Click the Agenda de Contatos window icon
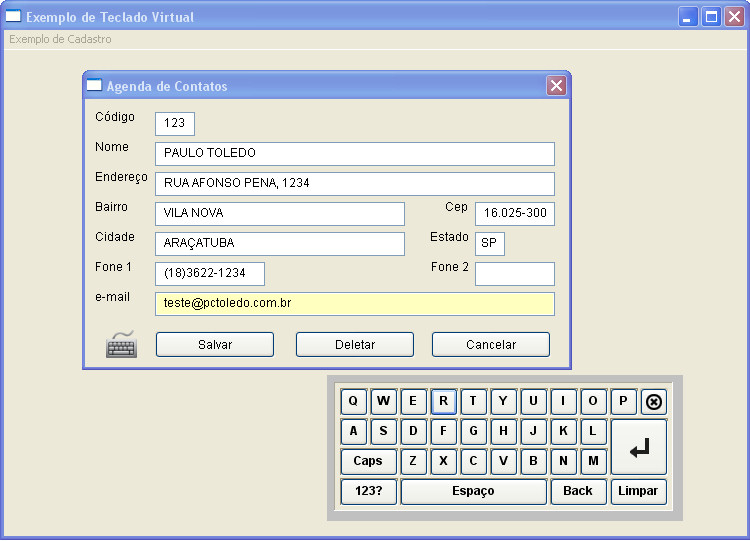The width and height of the screenshot is (750, 541). (94, 86)
